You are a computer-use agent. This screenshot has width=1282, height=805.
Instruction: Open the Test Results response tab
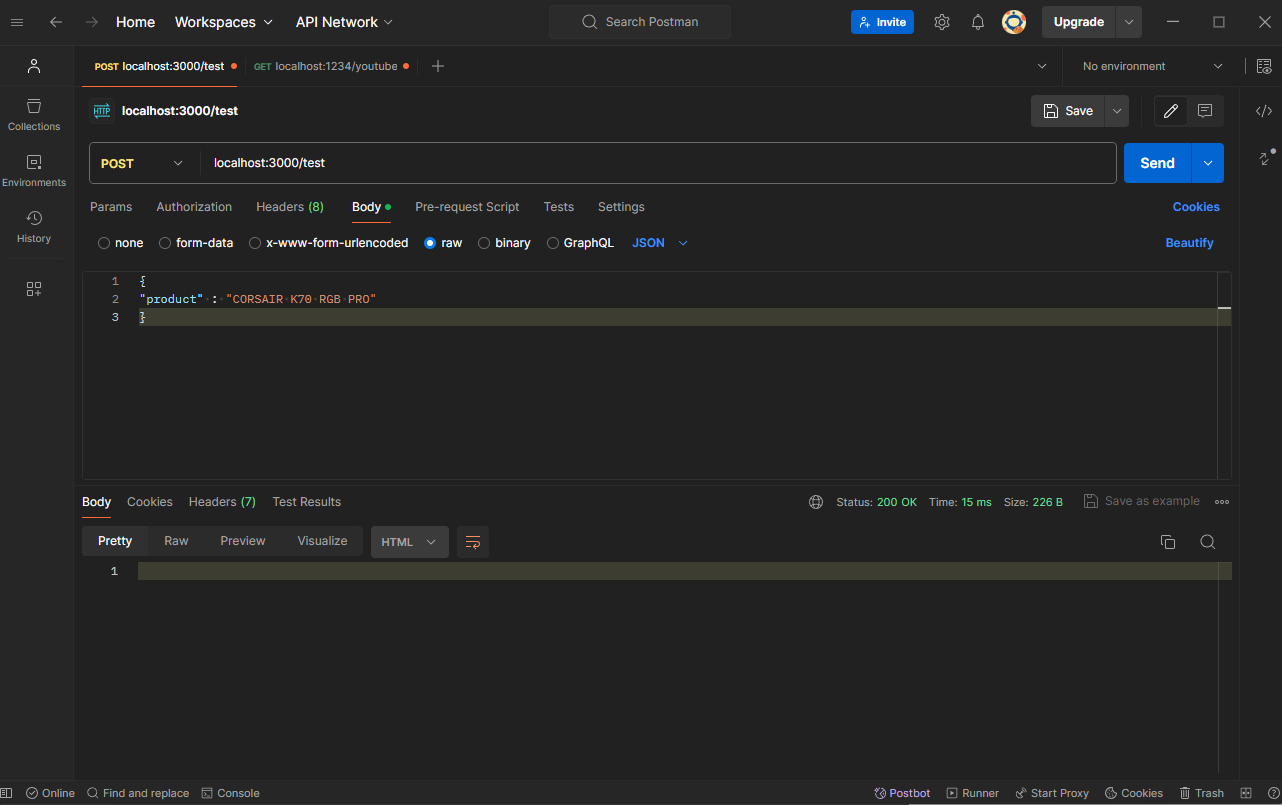307,502
